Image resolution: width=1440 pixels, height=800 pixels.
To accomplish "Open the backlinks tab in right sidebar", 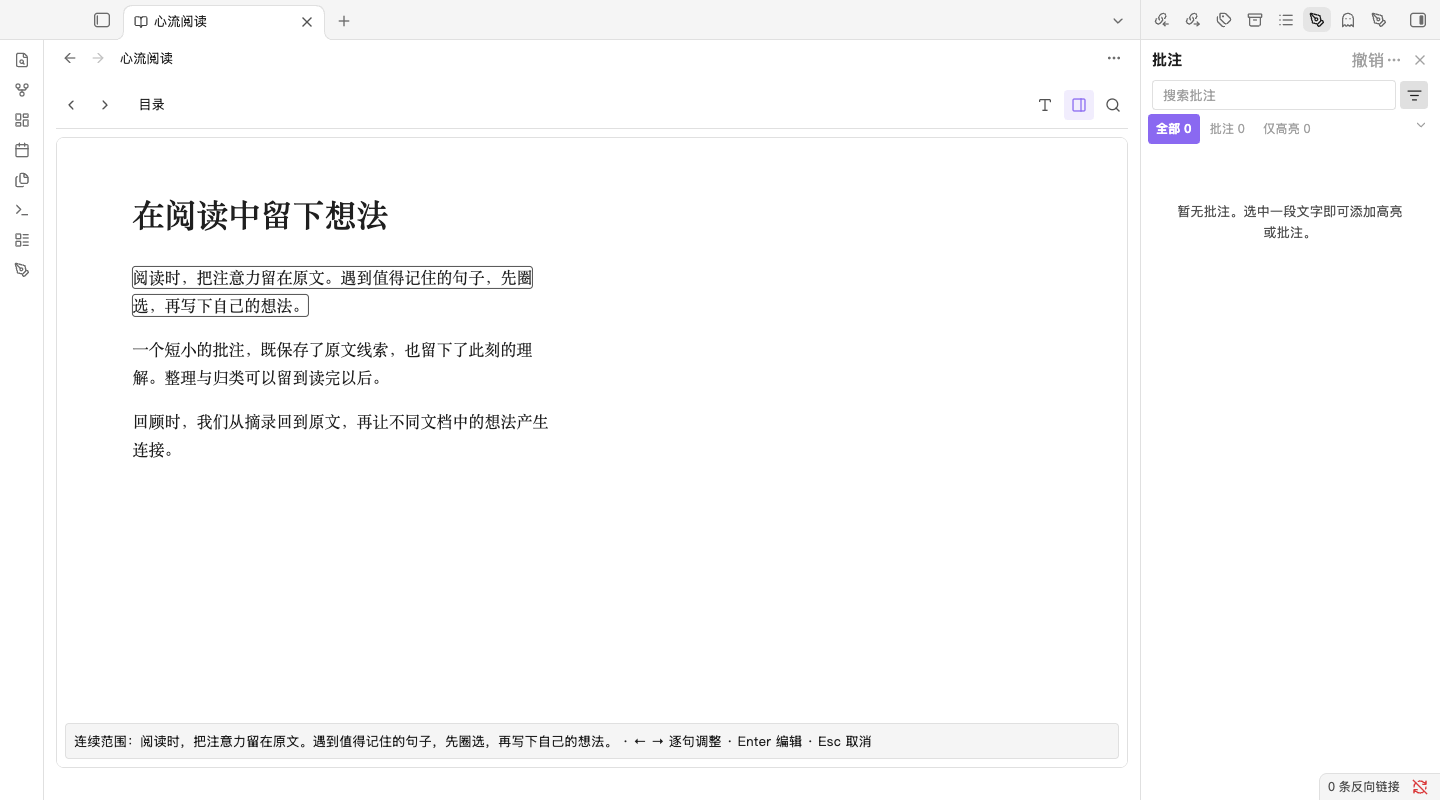I will pyautogui.click(x=1161, y=20).
